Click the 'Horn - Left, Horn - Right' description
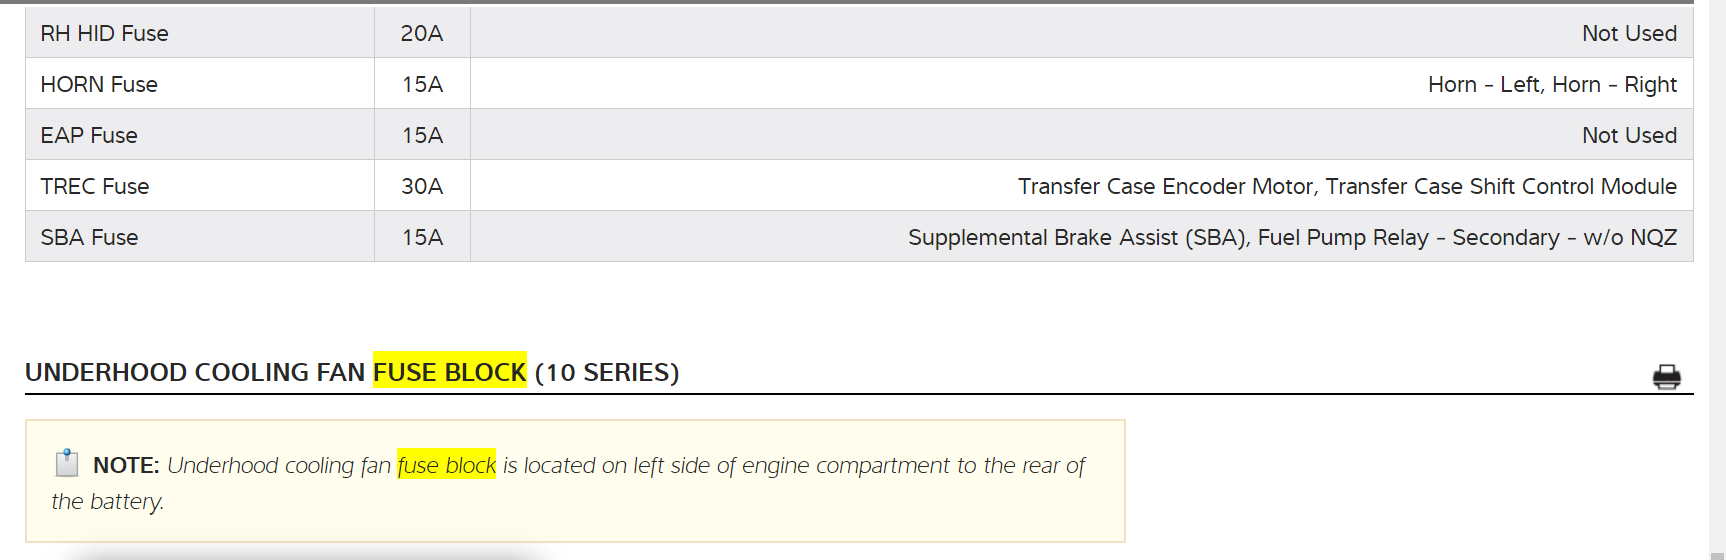This screenshot has width=1726, height=560. click(1552, 84)
